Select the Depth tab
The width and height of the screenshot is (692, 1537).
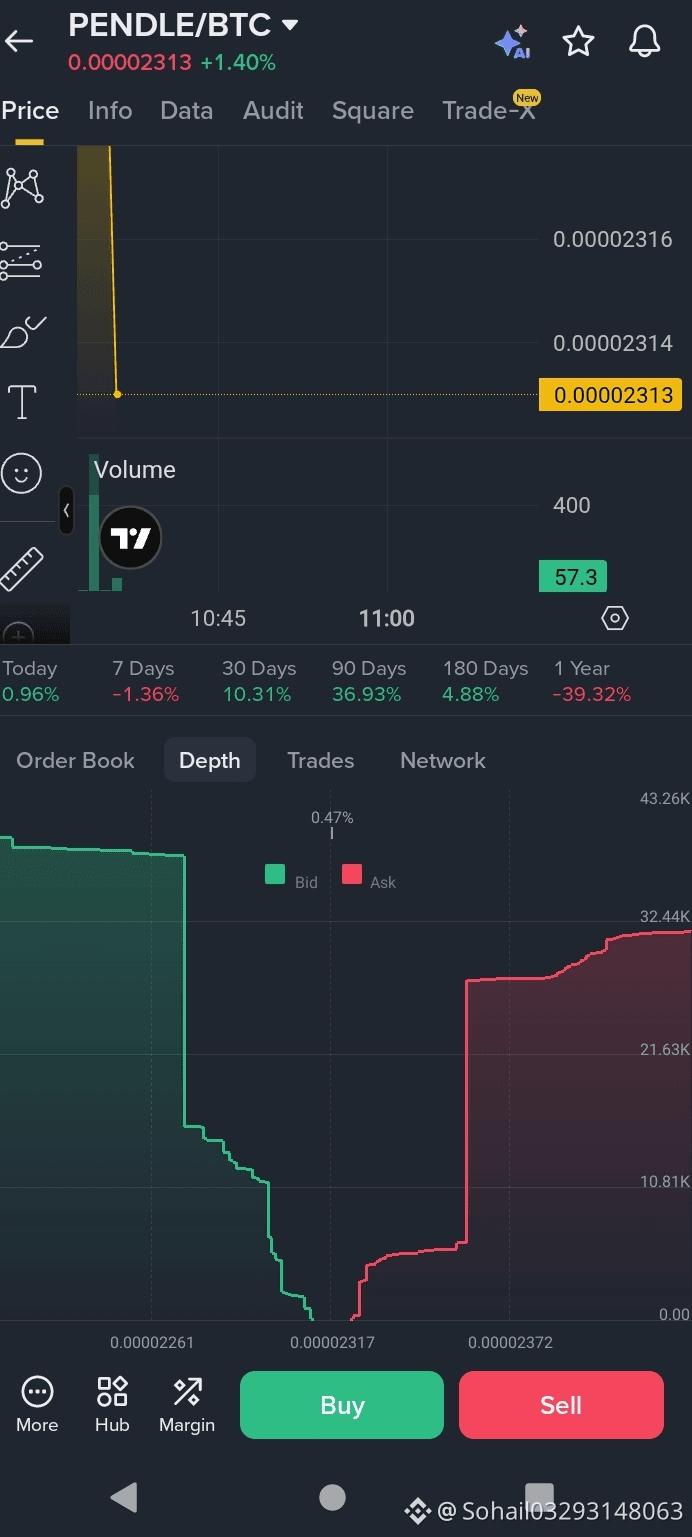(x=210, y=761)
